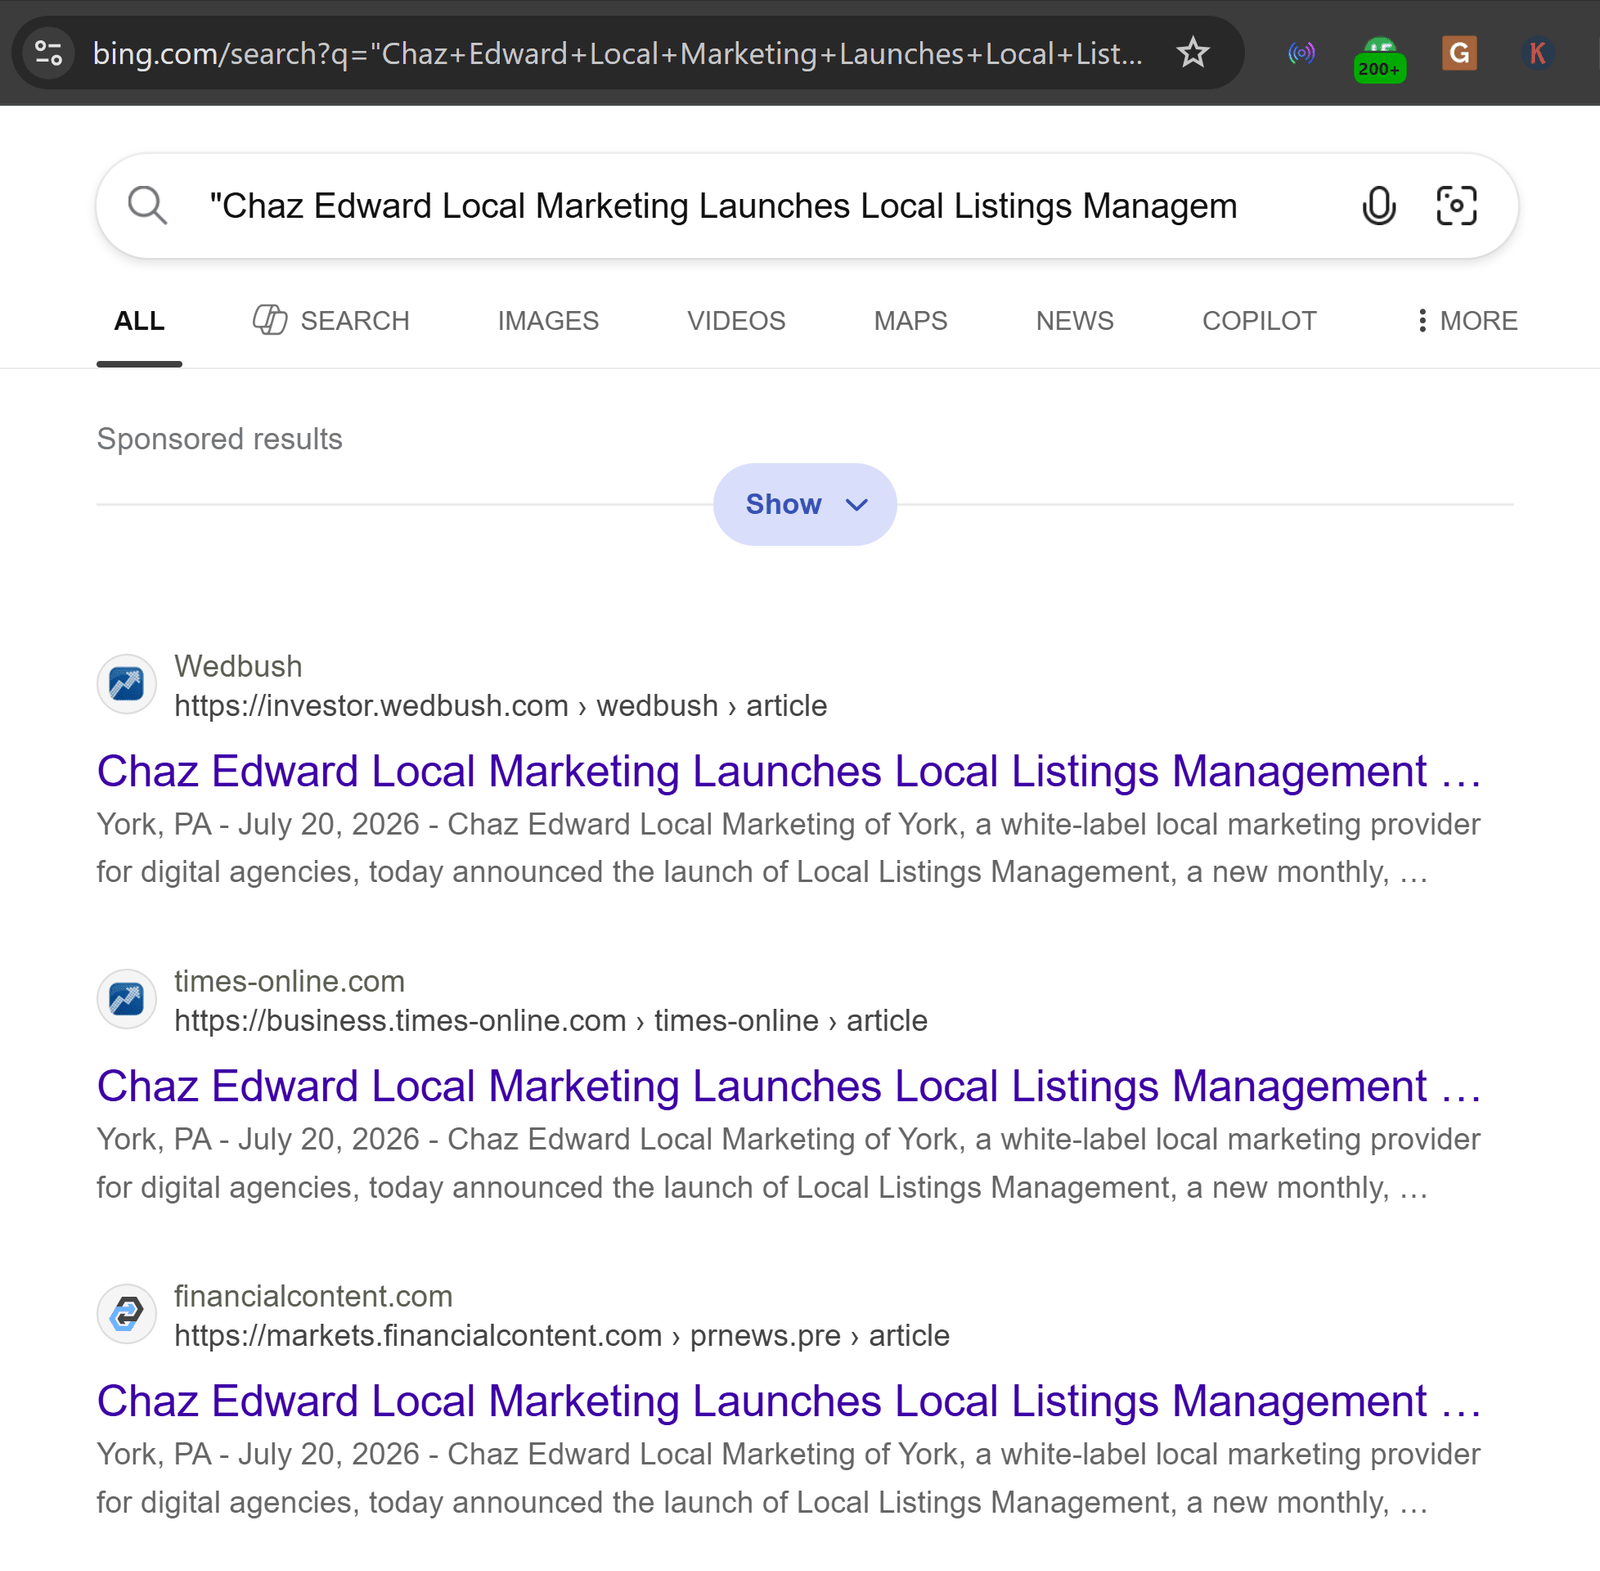Open the financialcontent article title link
Screen dimensions: 1600x1571
pos(789,1401)
